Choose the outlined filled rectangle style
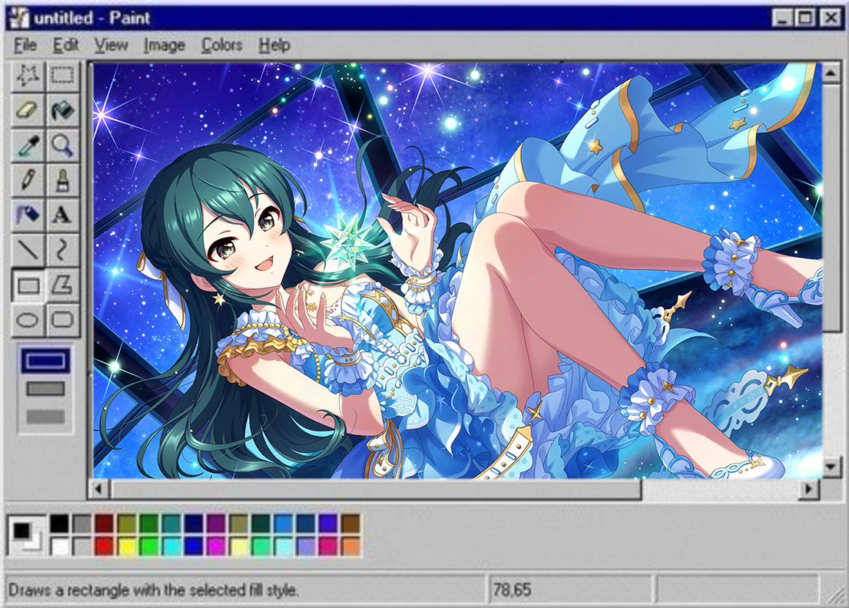The height and width of the screenshot is (608, 849). pos(45,389)
